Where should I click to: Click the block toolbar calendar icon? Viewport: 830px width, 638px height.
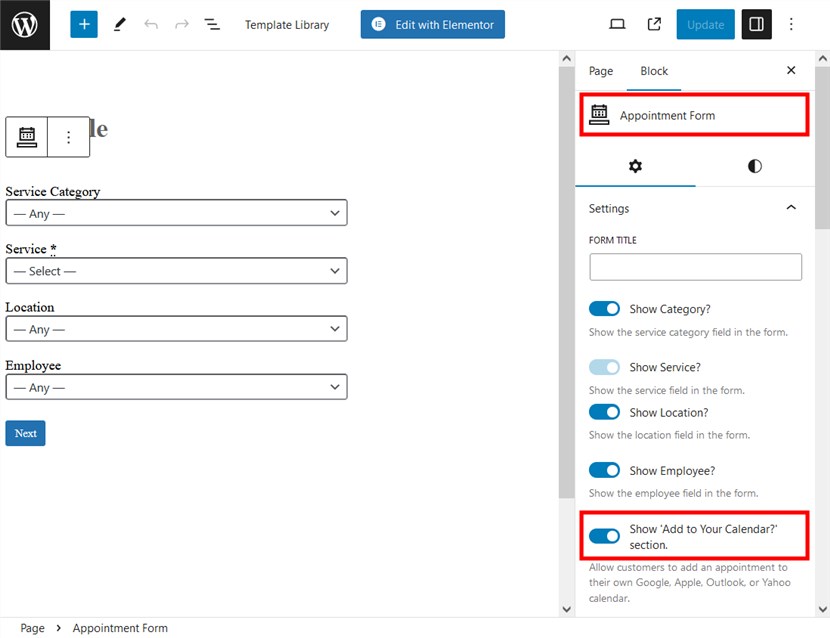pyautogui.click(x=26, y=137)
